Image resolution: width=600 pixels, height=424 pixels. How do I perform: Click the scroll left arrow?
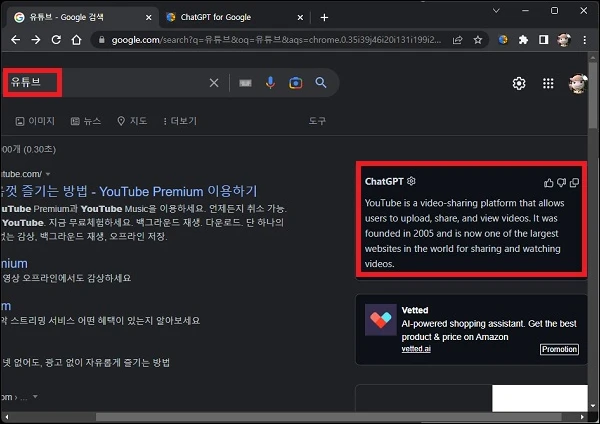click(7, 417)
